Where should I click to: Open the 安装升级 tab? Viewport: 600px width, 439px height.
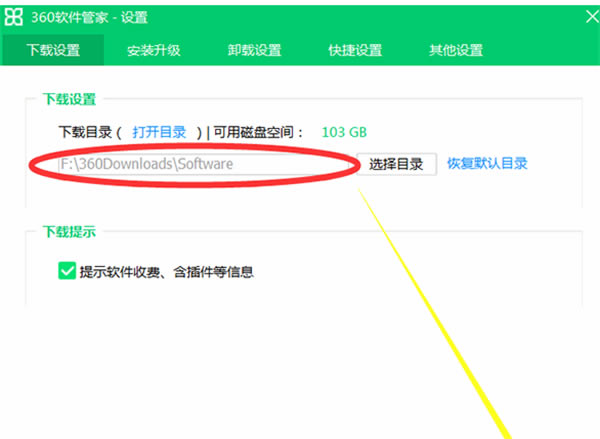[153, 50]
